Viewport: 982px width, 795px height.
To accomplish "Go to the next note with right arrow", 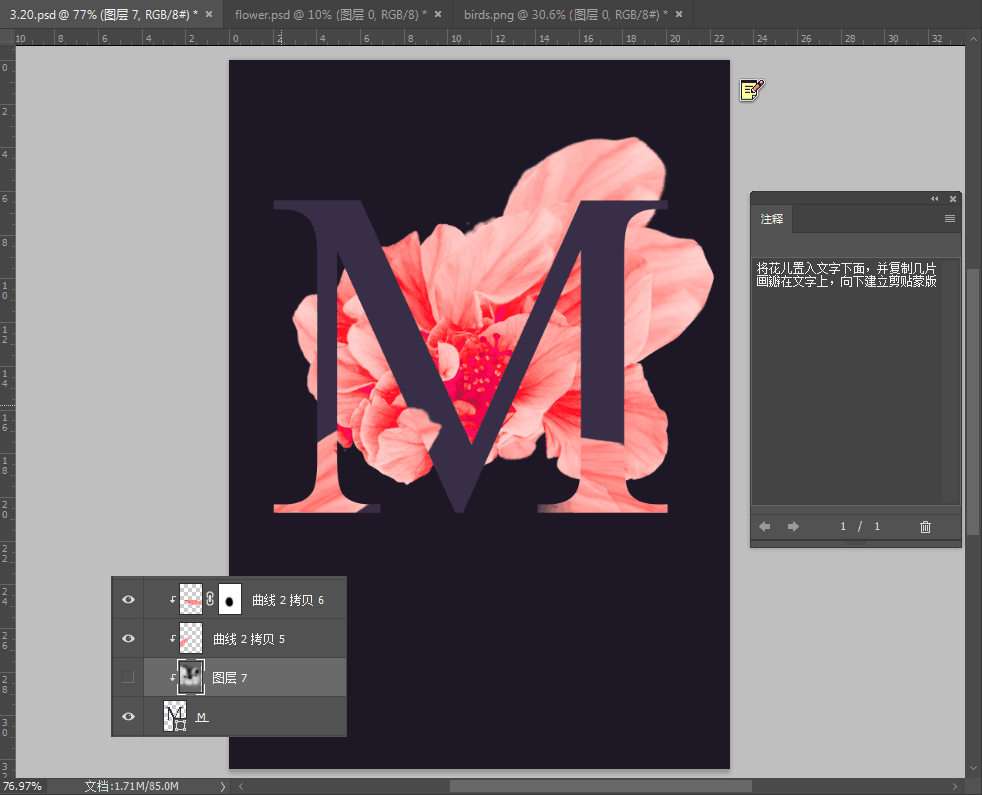I will pos(793,527).
